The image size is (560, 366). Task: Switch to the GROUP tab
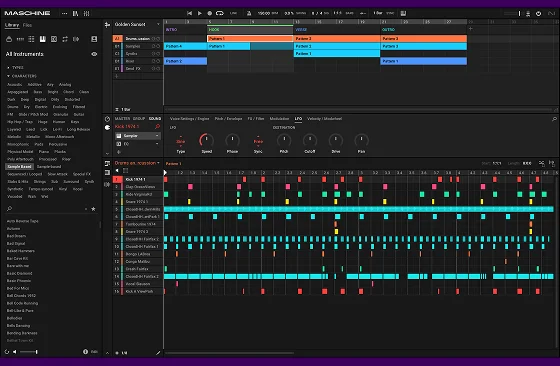point(139,119)
